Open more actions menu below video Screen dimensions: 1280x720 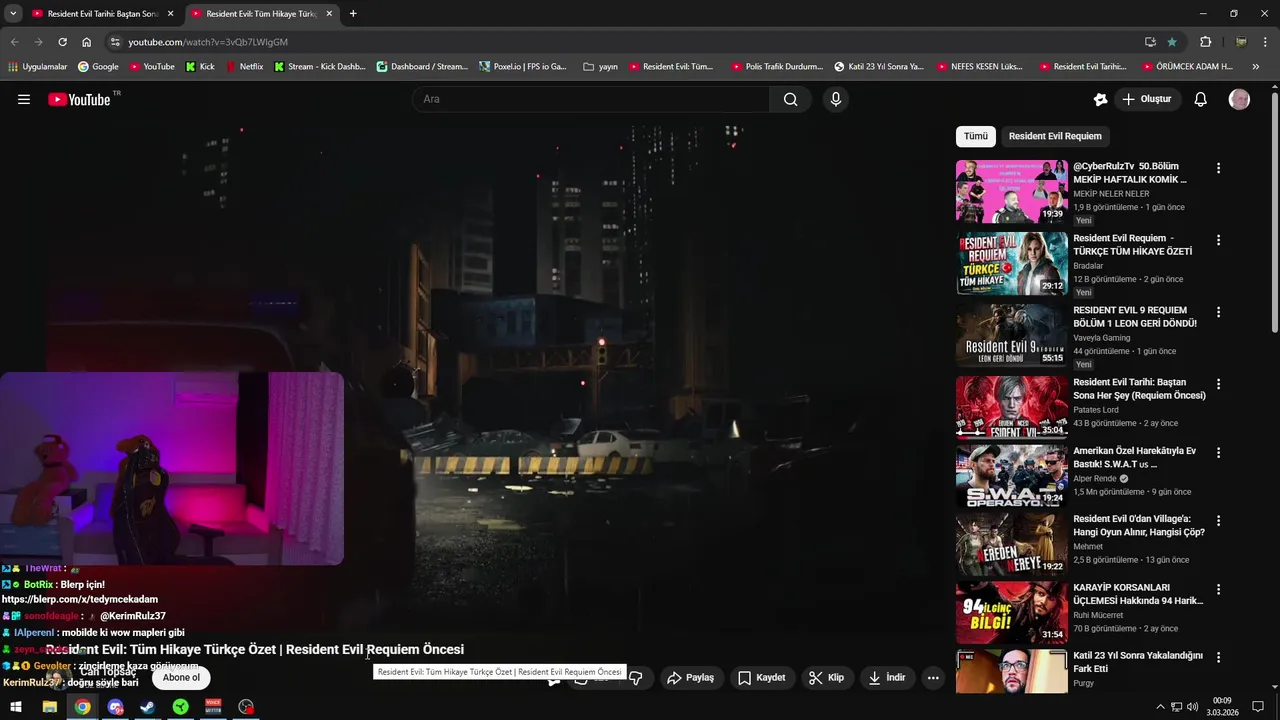click(x=933, y=678)
